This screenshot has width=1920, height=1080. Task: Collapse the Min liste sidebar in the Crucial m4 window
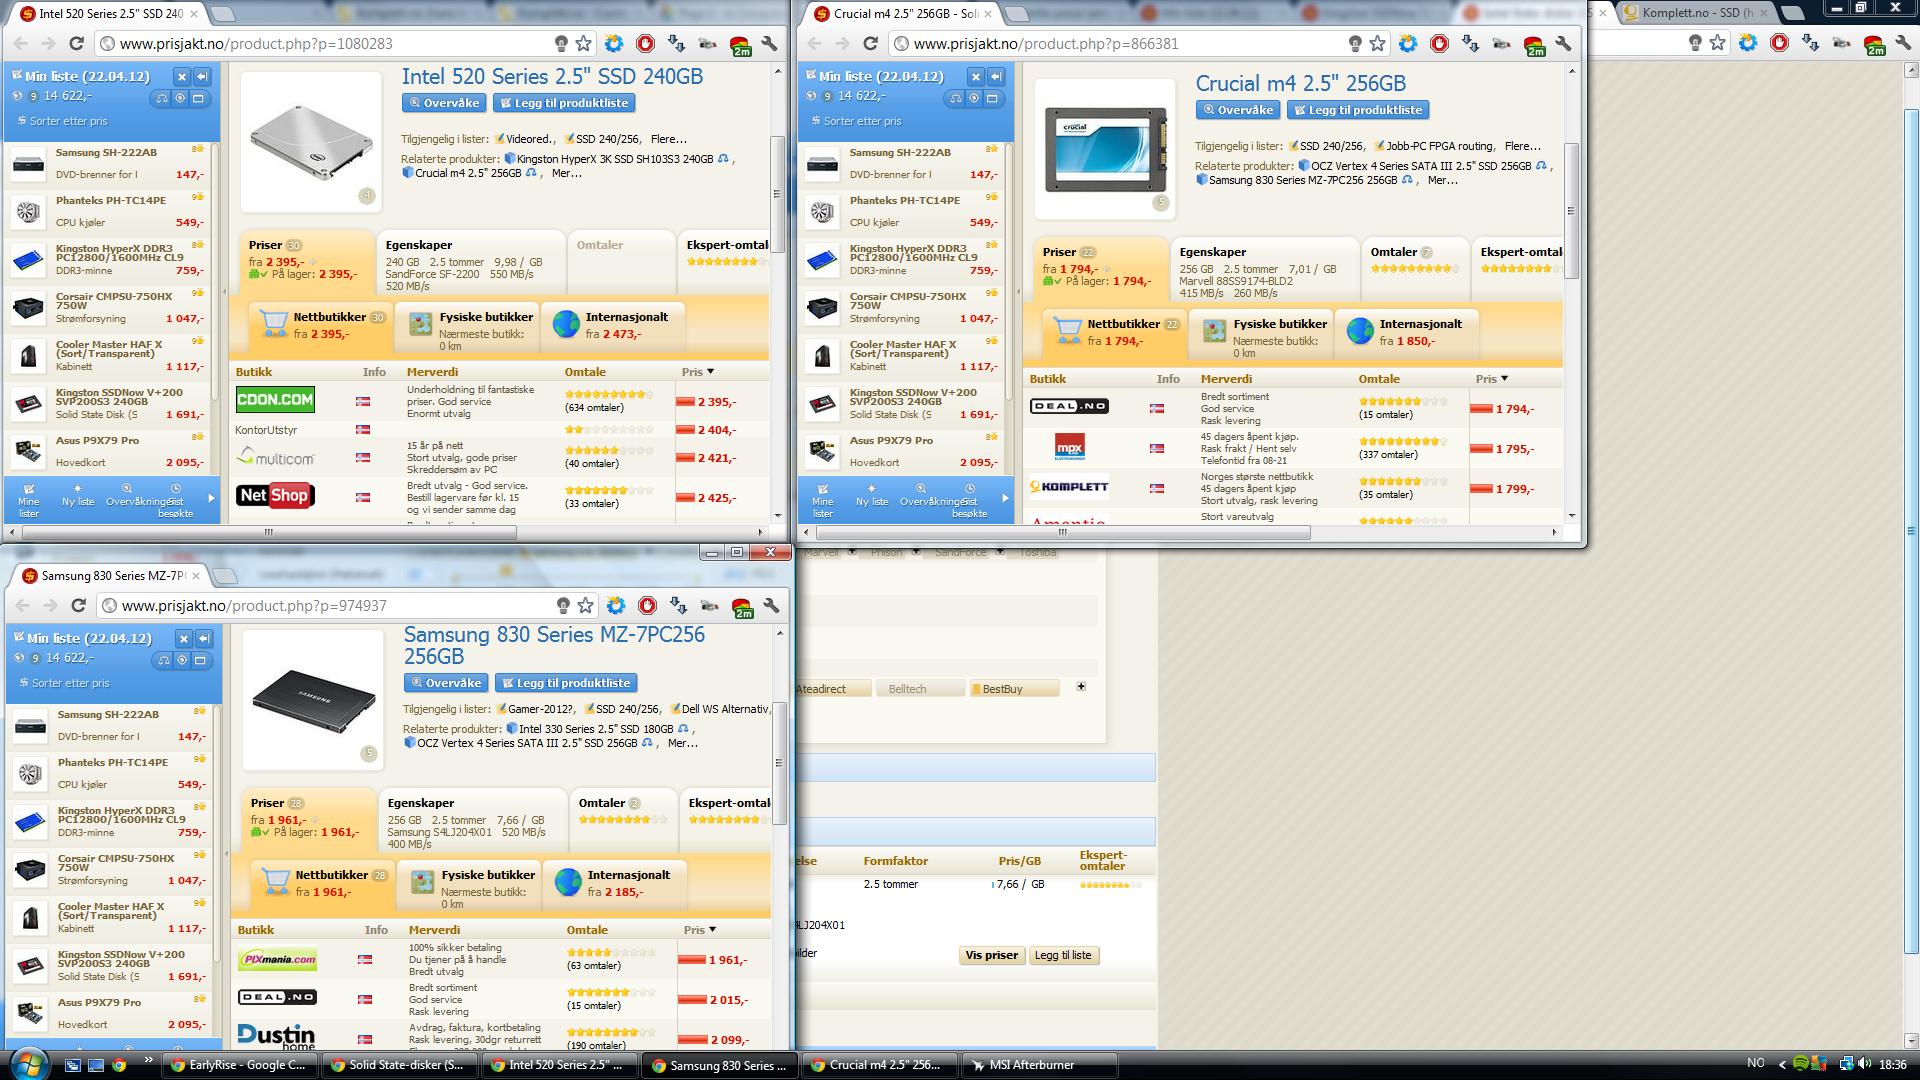point(996,76)
